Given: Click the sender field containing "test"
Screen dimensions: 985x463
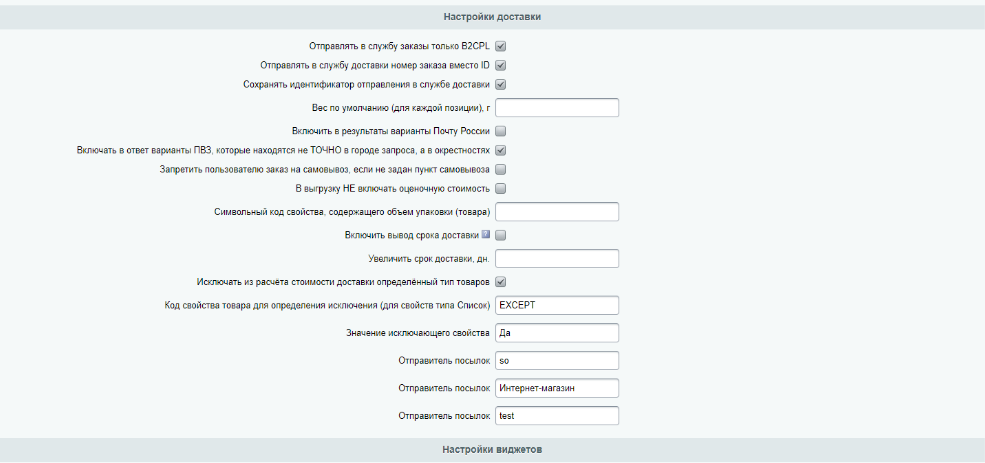Looking at the screenshot, I should pyautogui.click(x=557, y=416).
